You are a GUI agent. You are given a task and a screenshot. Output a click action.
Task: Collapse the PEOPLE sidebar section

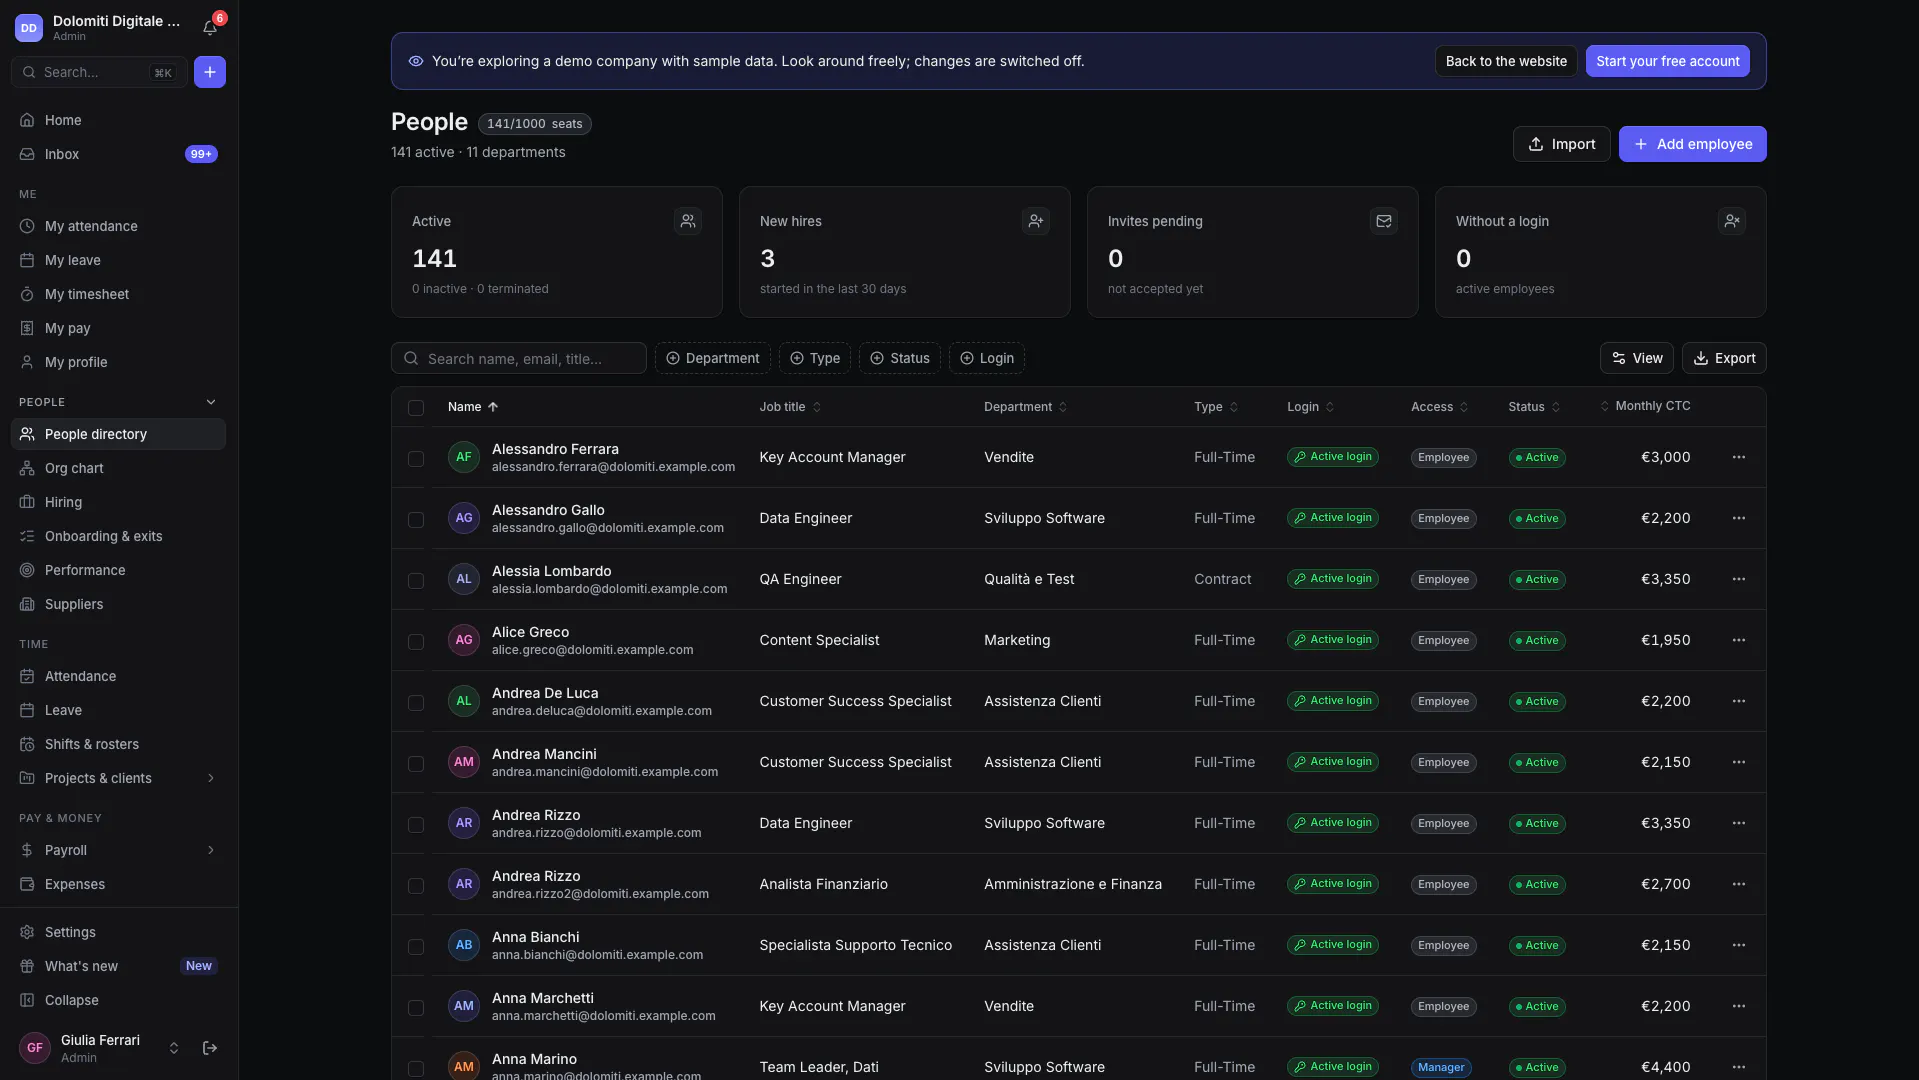pyautogui.click(x=211, y=402)
